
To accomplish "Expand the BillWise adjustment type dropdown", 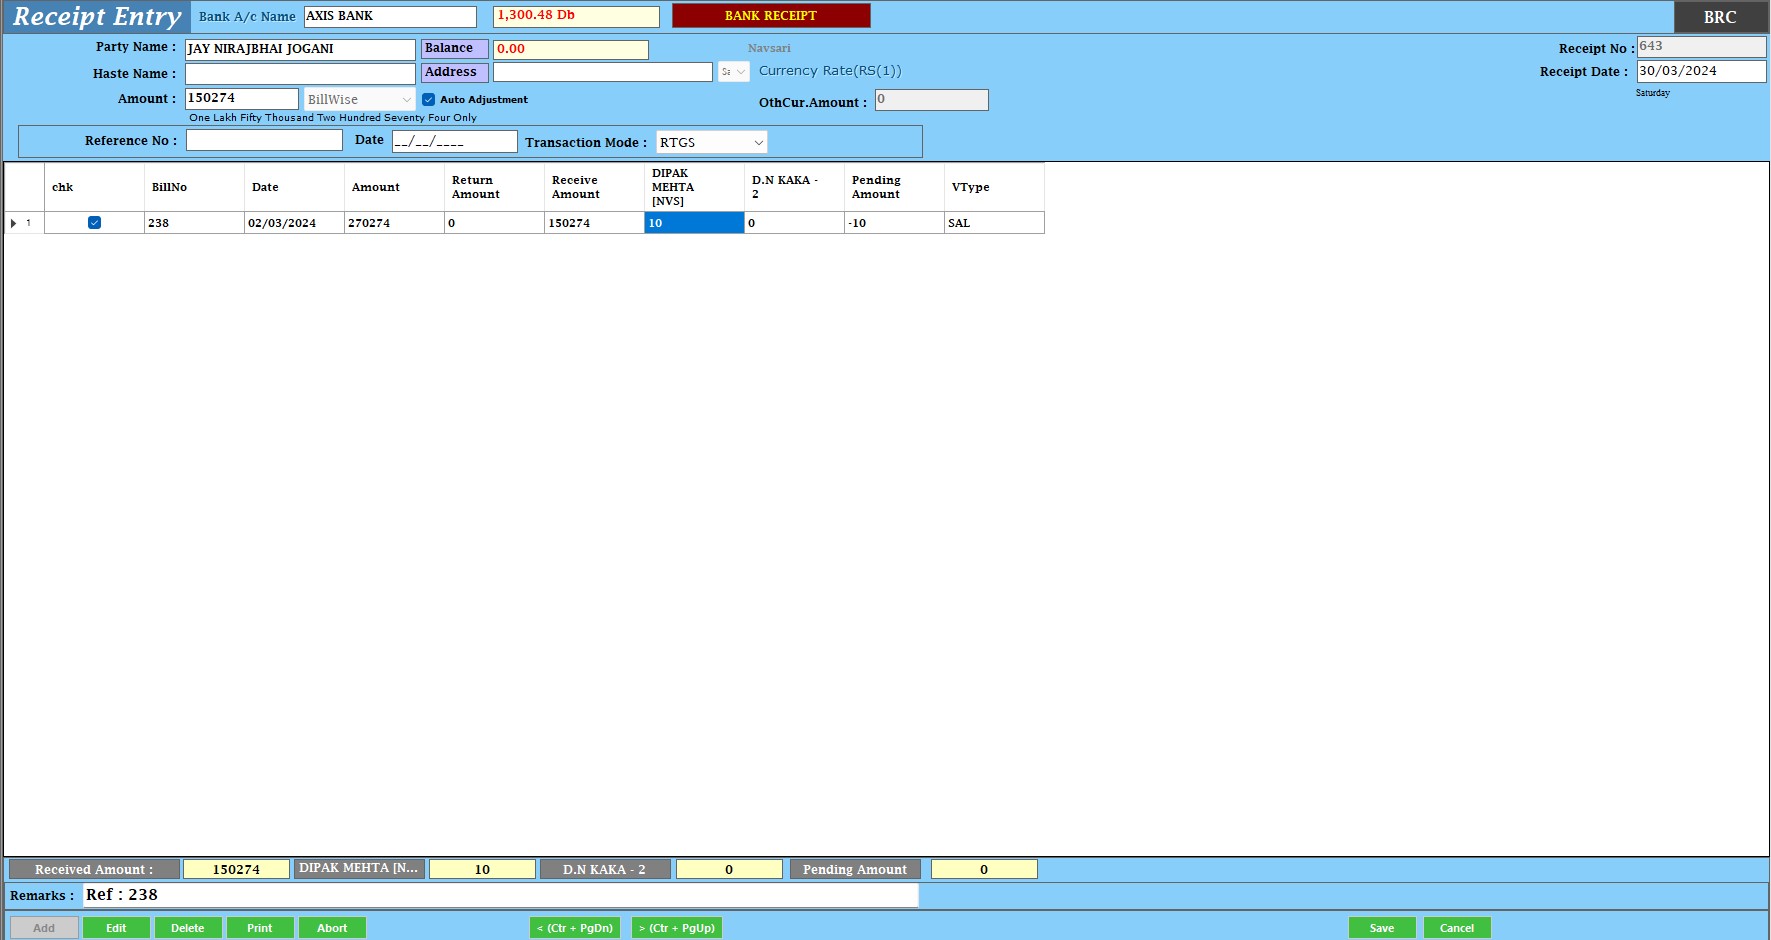I will (406, 100).
